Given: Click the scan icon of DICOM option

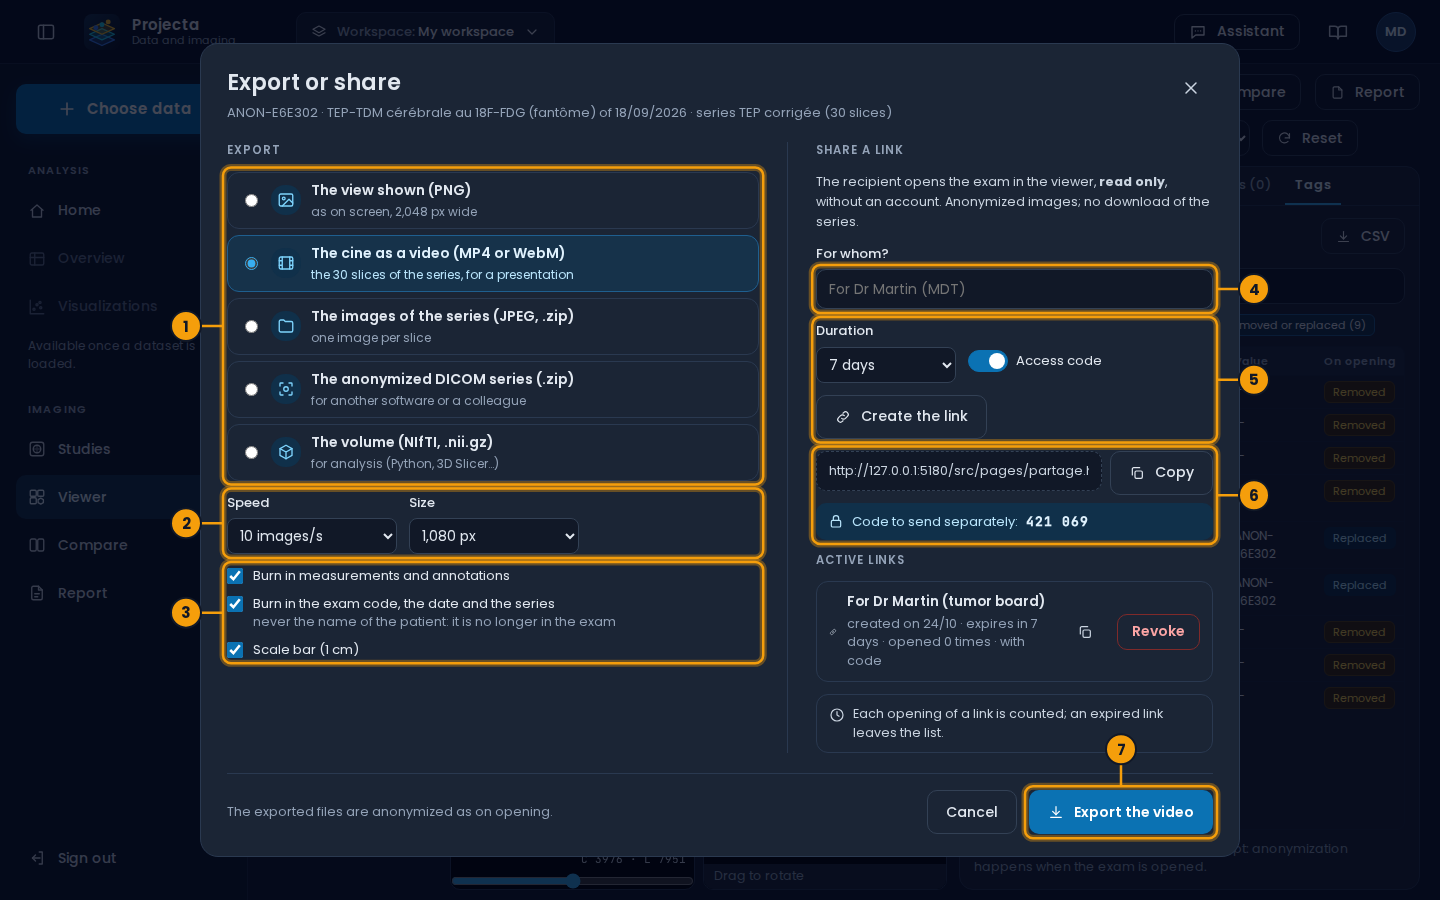Looking at the screenshot, I should (x=286, y=389).
